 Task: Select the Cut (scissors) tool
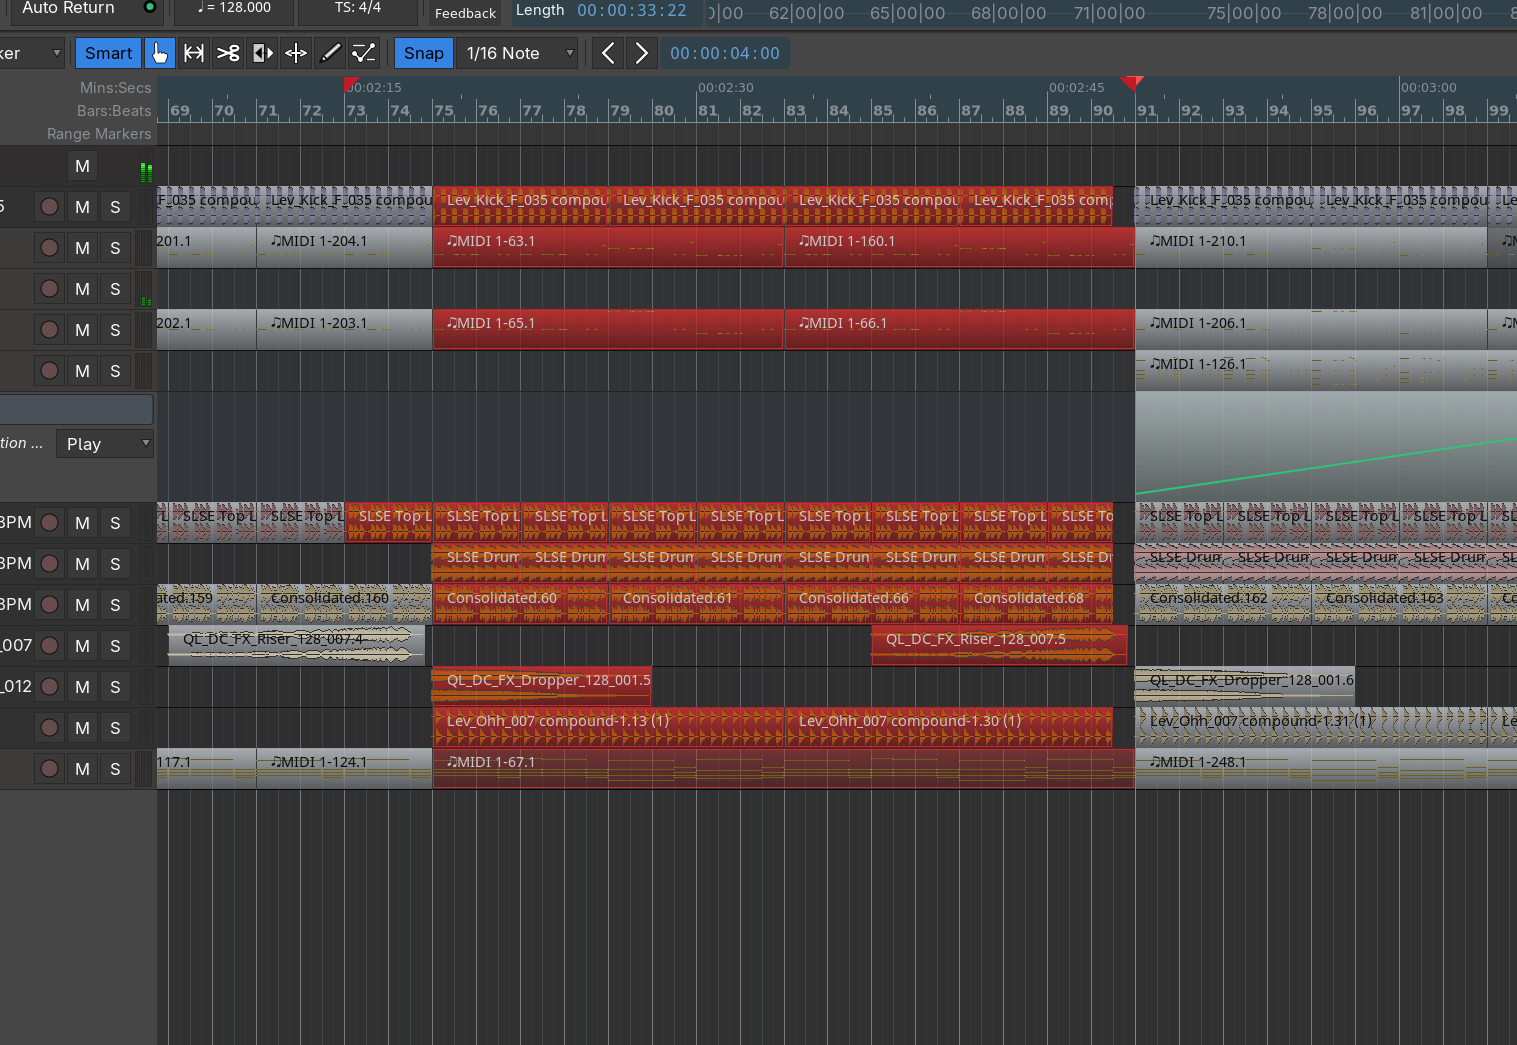pos(228,53)
